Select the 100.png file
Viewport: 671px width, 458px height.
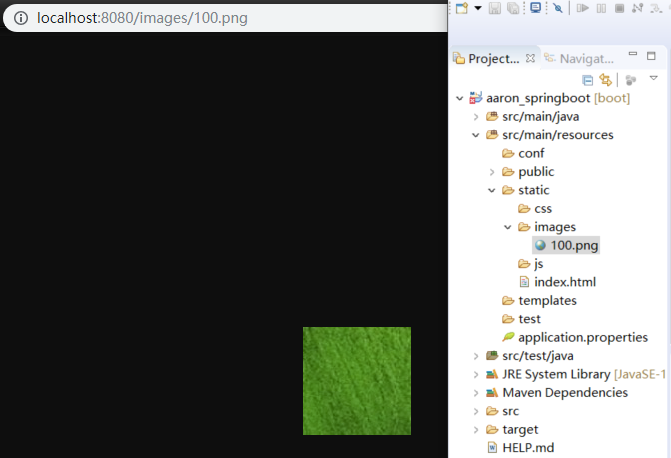click(x=574, y=245)
